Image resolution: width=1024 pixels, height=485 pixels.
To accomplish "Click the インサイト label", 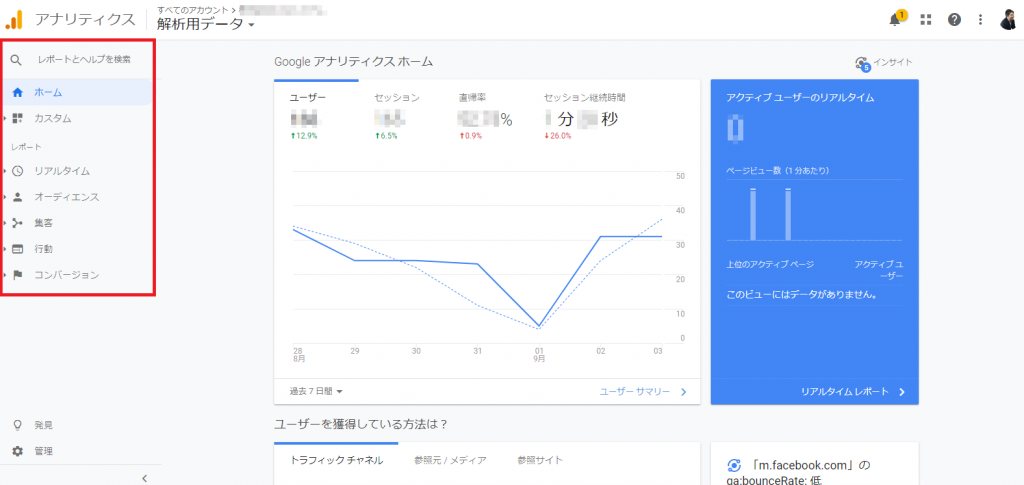I will tap(893, 63).
